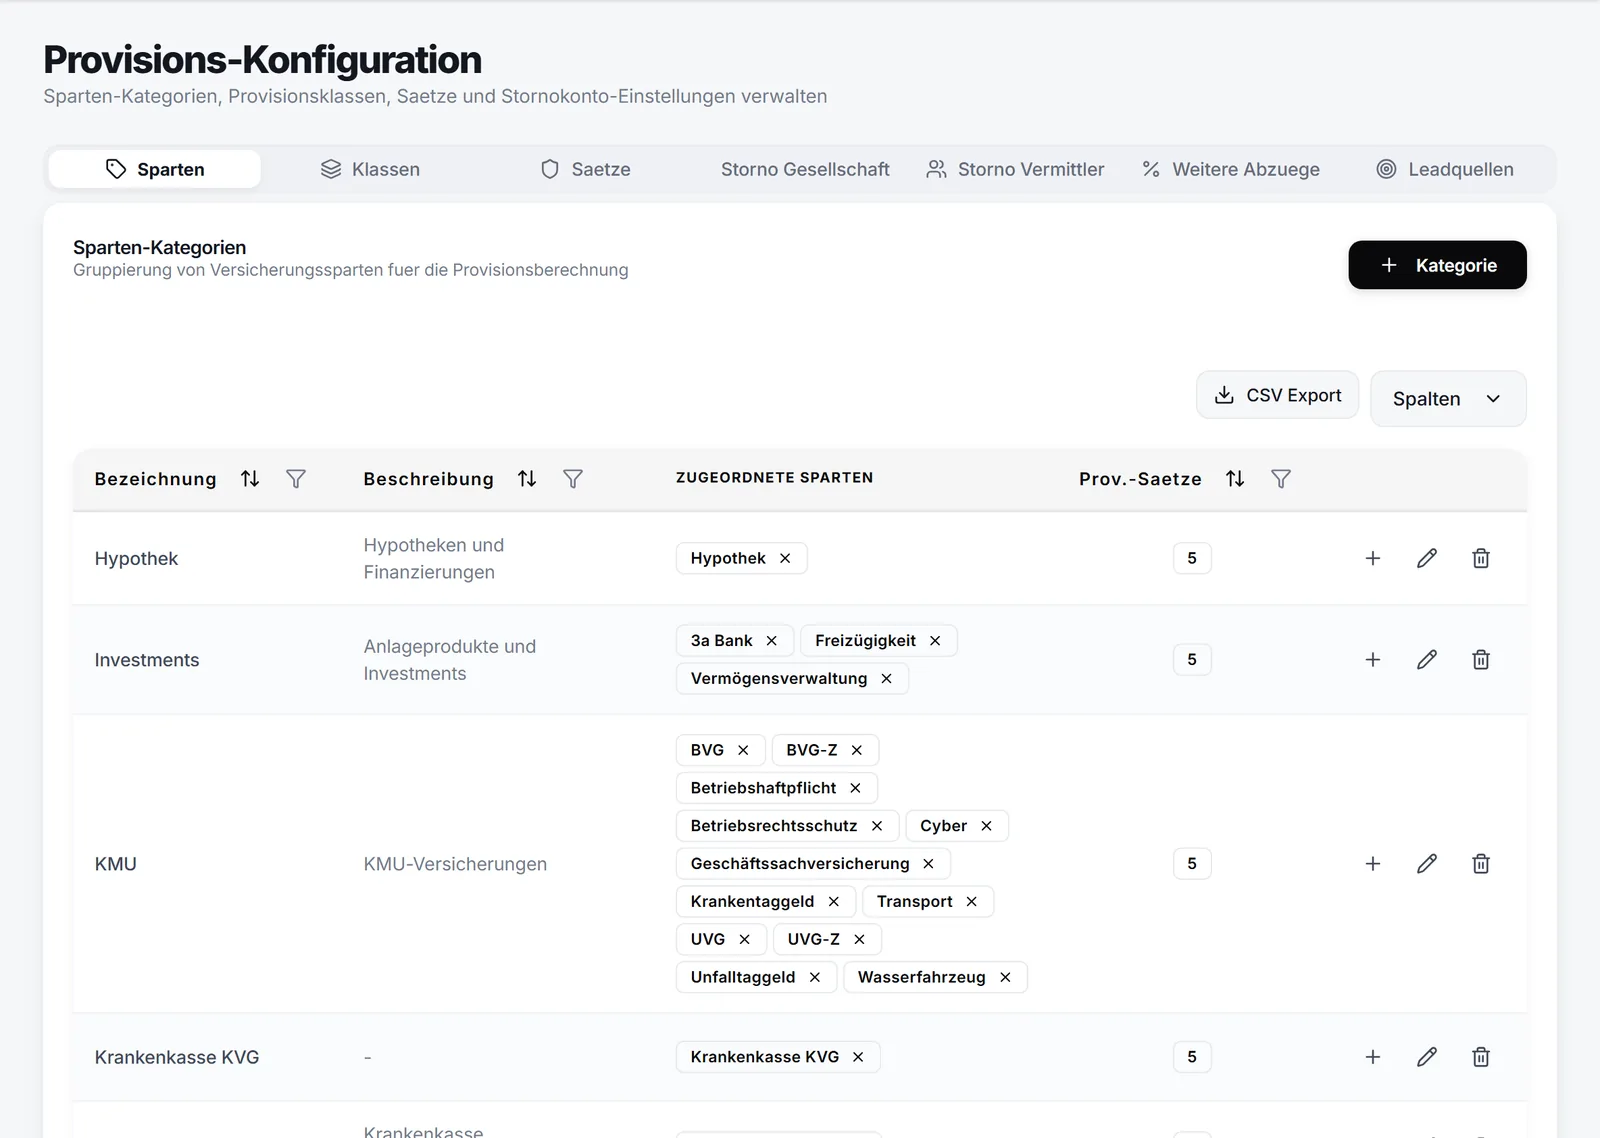Edit the Krankenkasse KVG category
Screen dimensions: 1600x1138
coord(1427,1057)
